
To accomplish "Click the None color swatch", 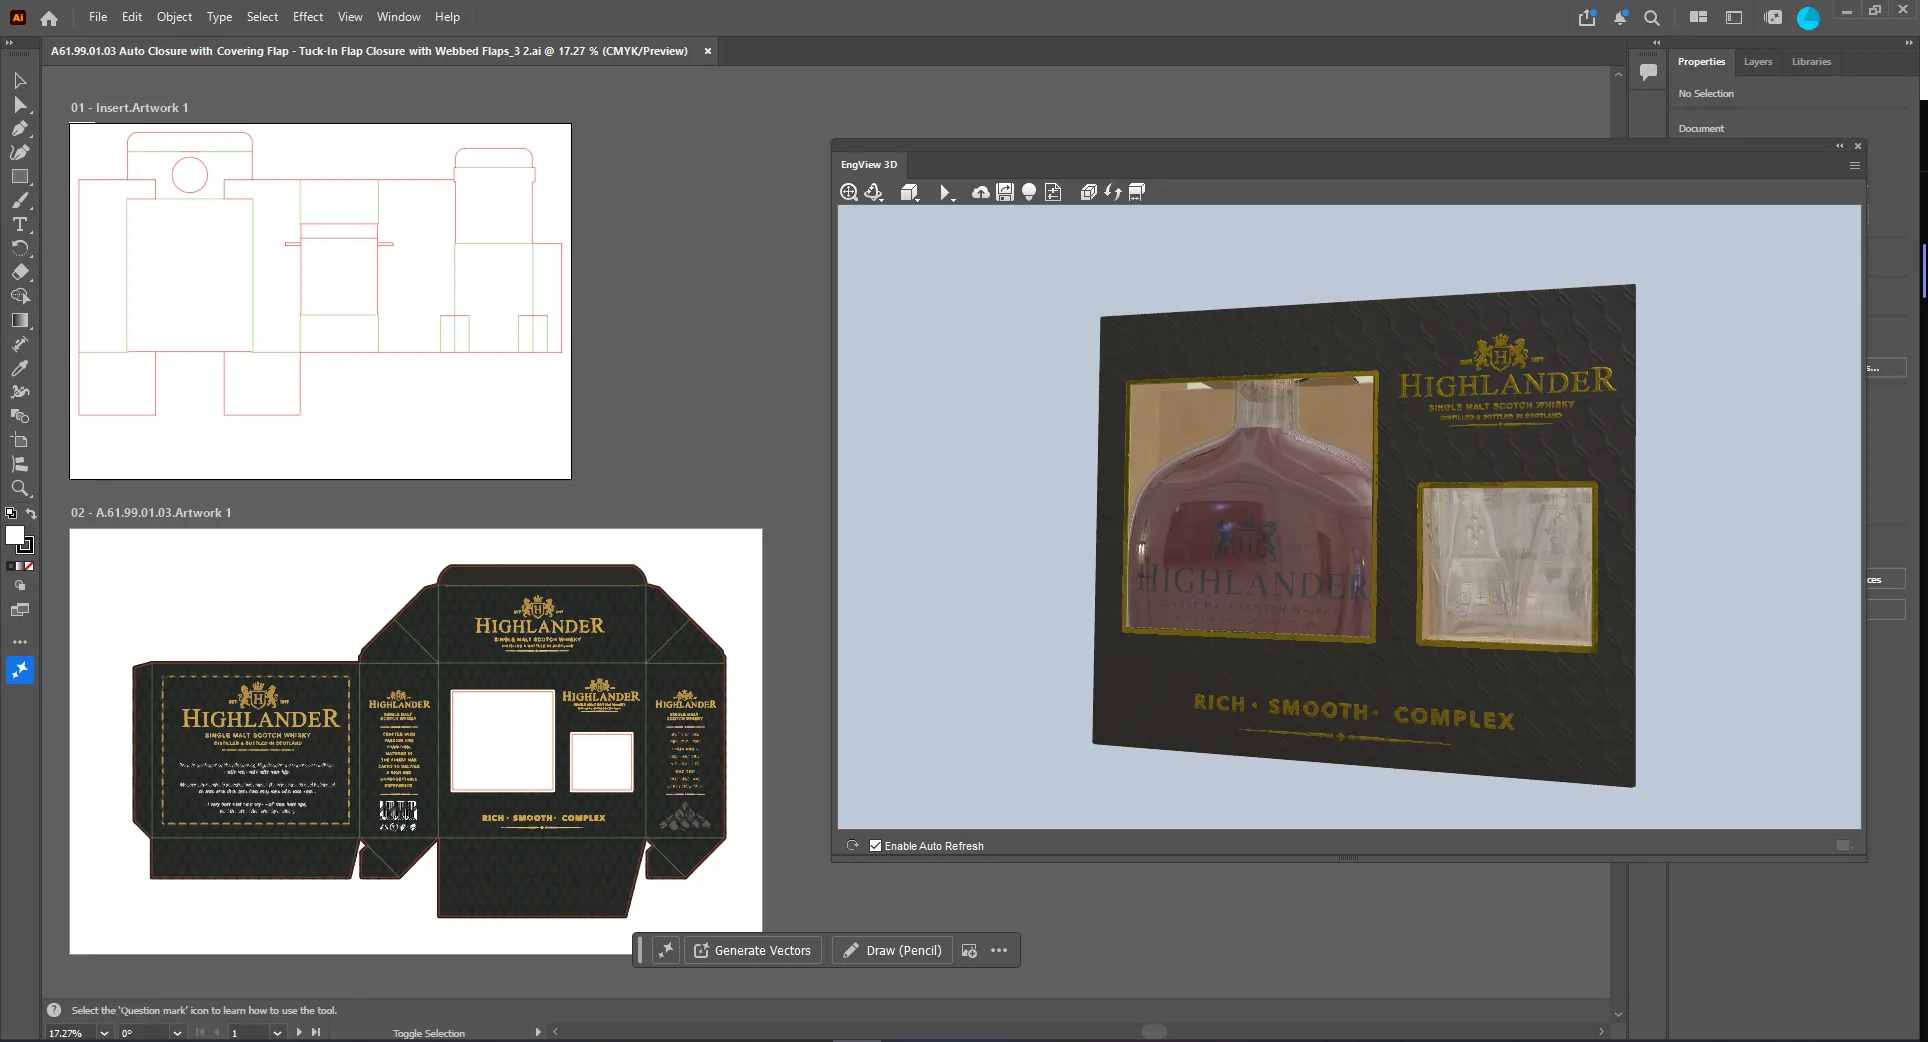I will [x=29, y=567].
